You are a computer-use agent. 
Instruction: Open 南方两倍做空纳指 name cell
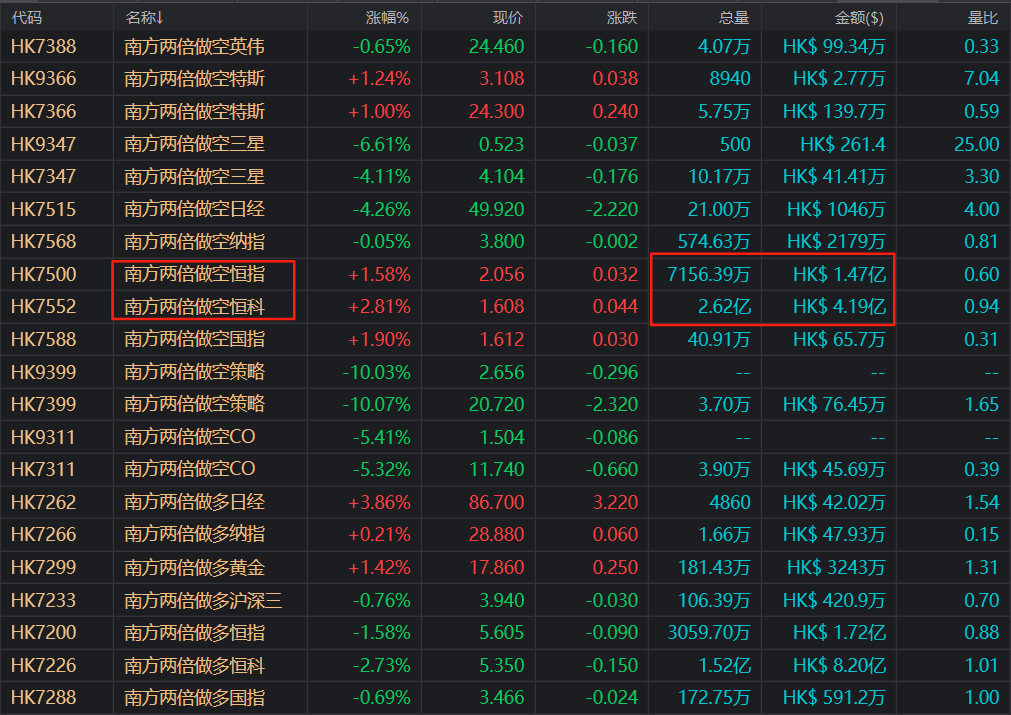(194, 241)
